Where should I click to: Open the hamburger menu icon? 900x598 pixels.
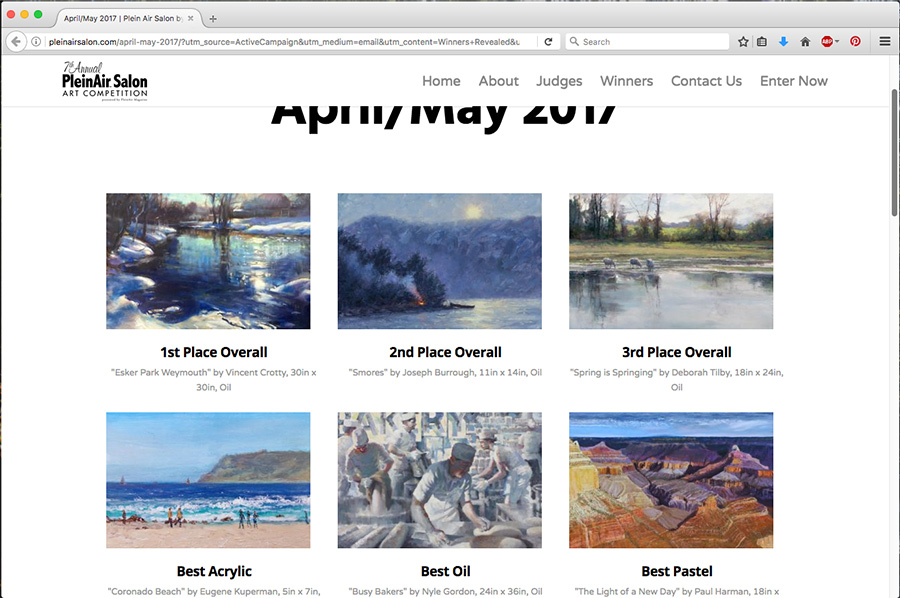[885, 41]
